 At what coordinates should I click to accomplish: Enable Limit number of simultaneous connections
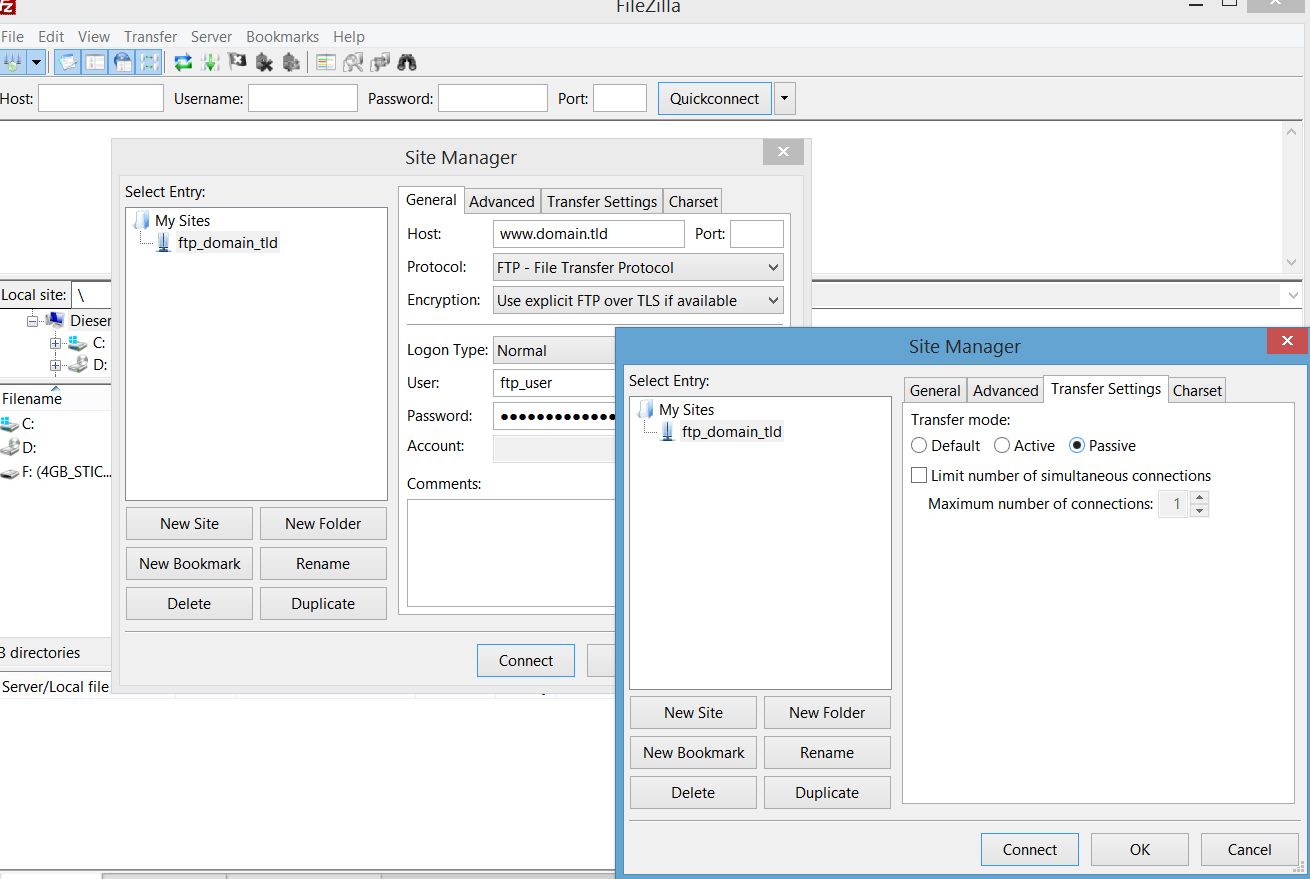[919, 476]
